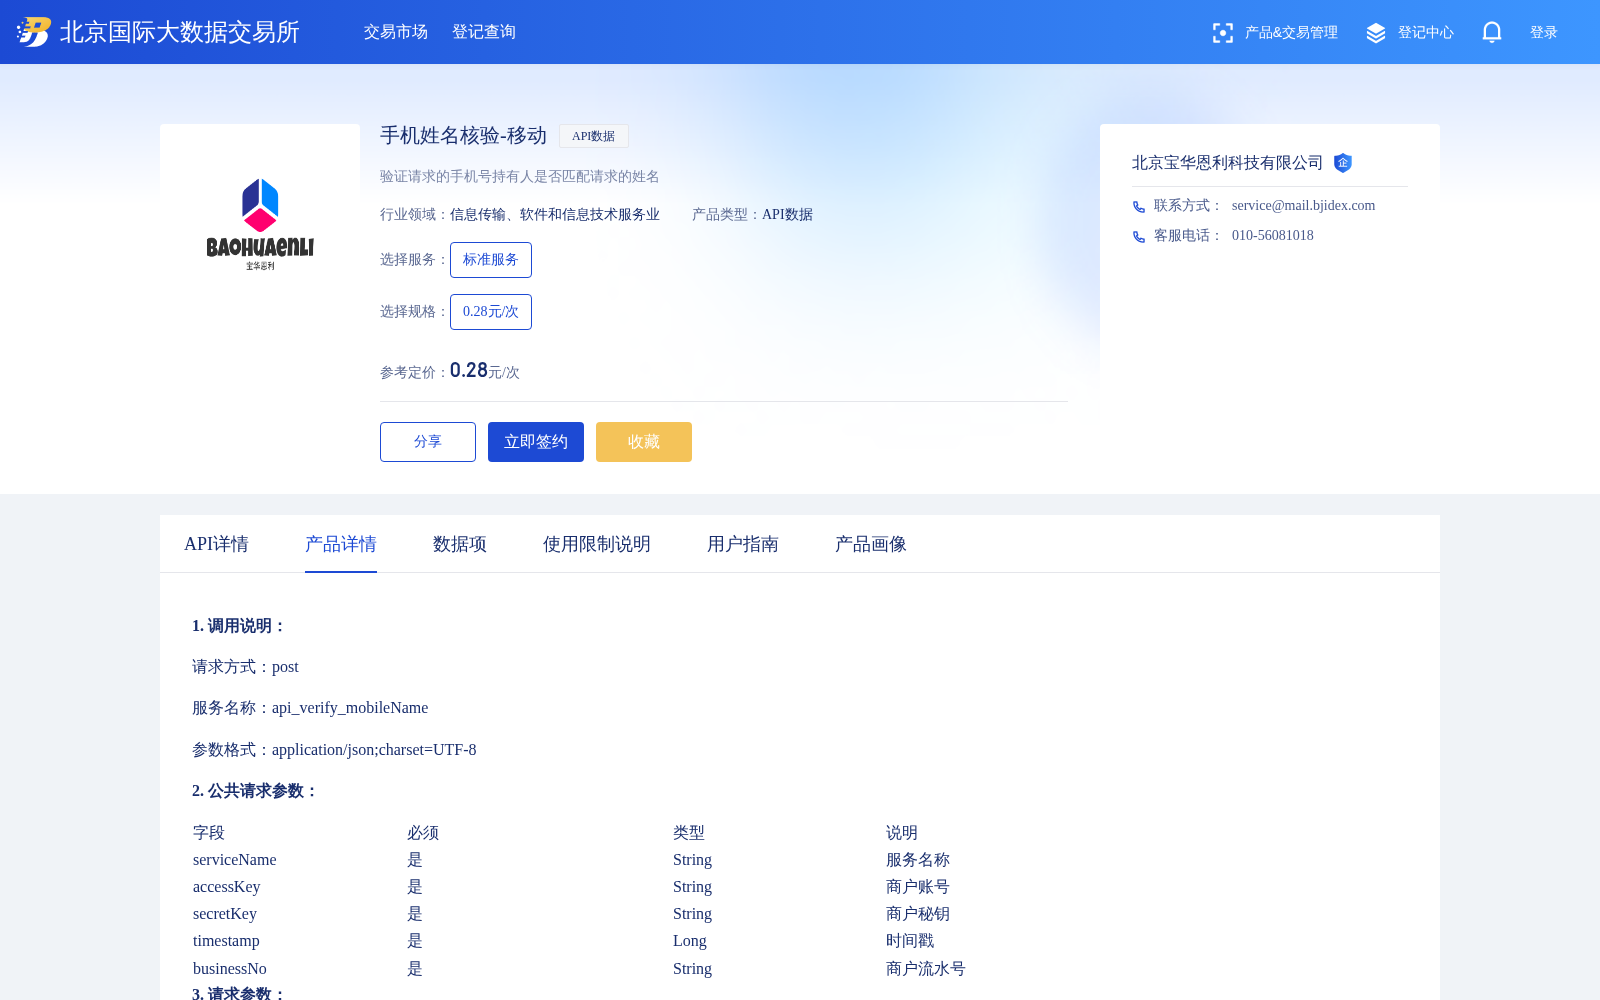Click the 立即签约 button
The image size is (1600, 1000).
pos(536,442)
